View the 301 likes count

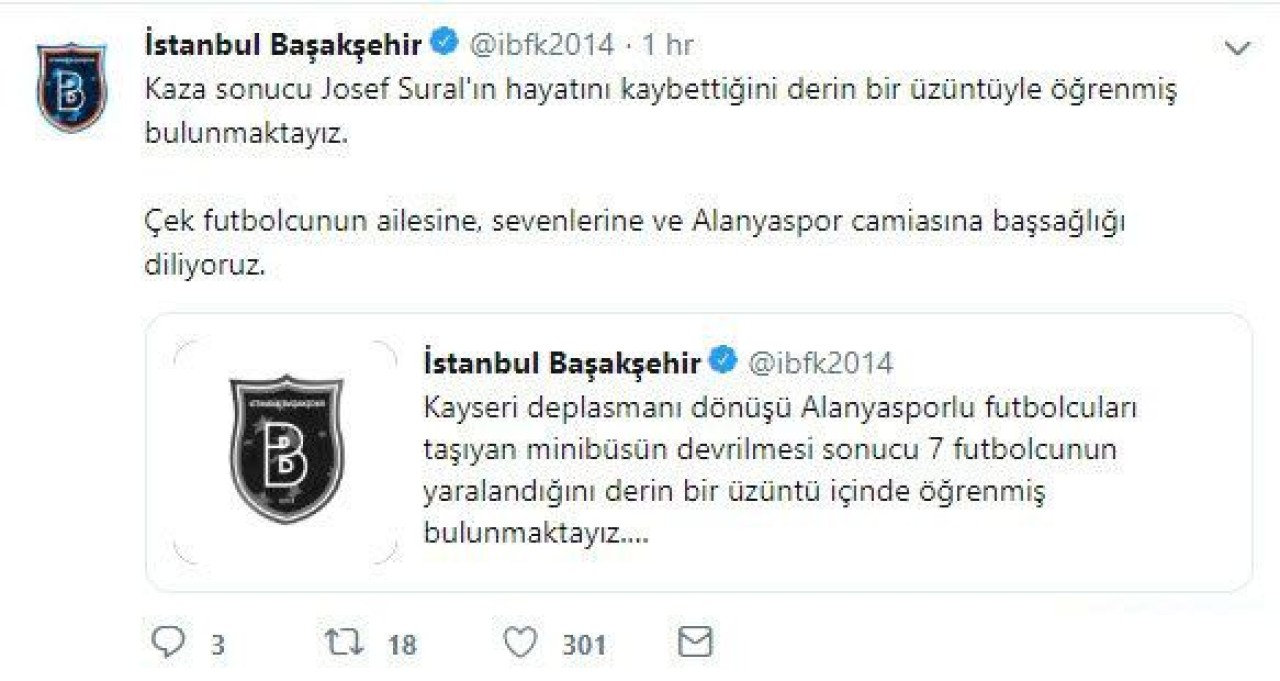(584, 645)
